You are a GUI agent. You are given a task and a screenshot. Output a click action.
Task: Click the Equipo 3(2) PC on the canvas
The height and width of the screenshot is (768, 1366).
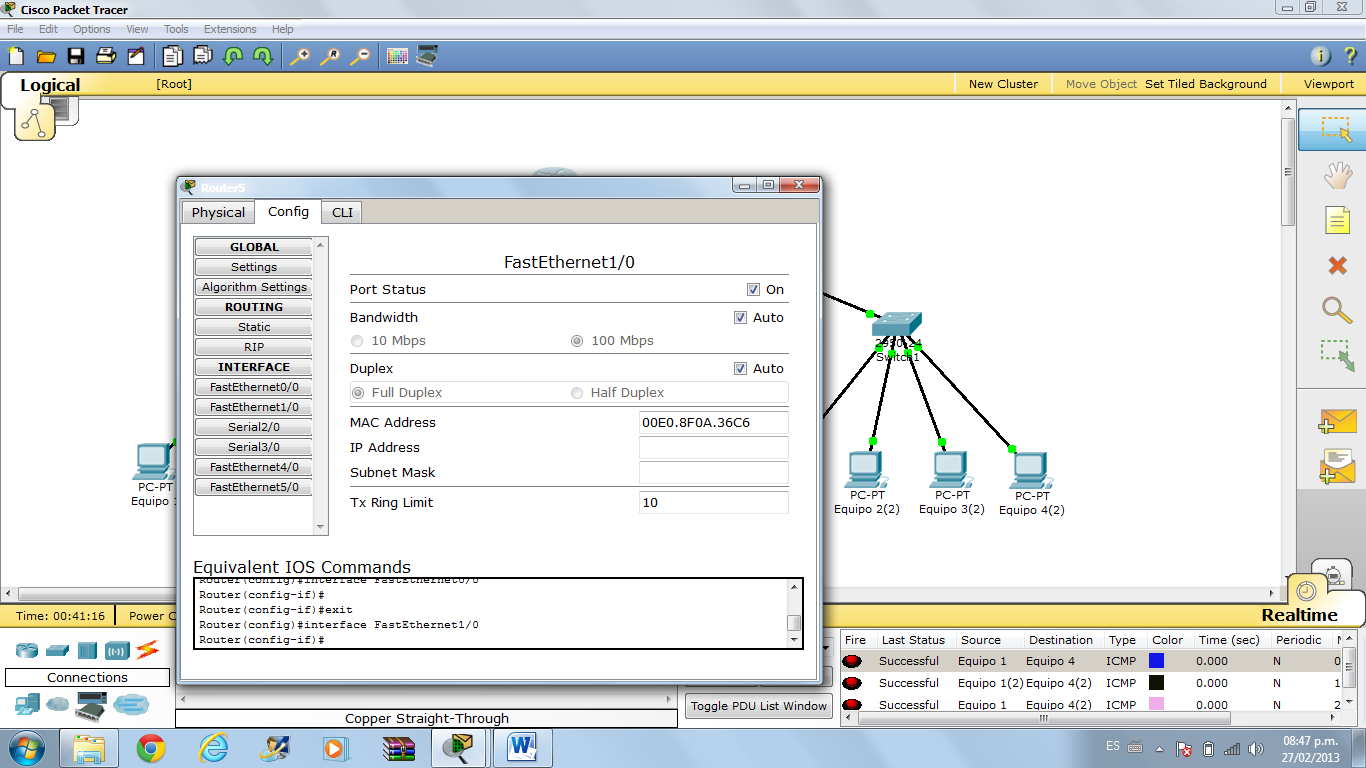tap(951, 469)
